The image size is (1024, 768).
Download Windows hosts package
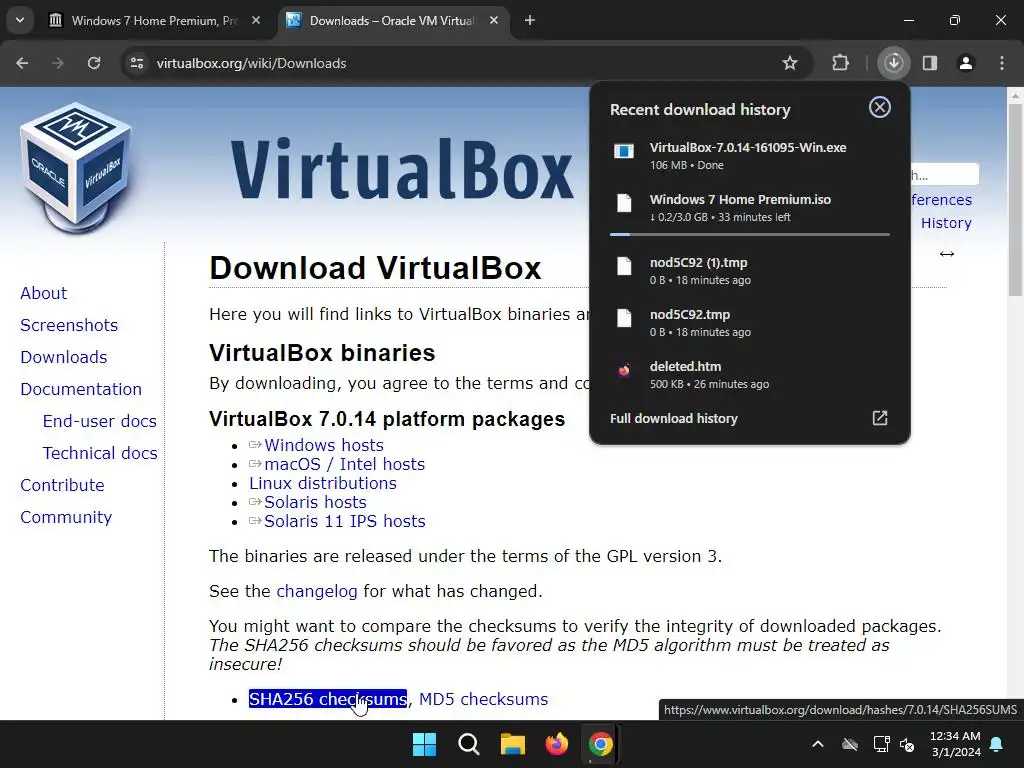(x=324, y=445)
